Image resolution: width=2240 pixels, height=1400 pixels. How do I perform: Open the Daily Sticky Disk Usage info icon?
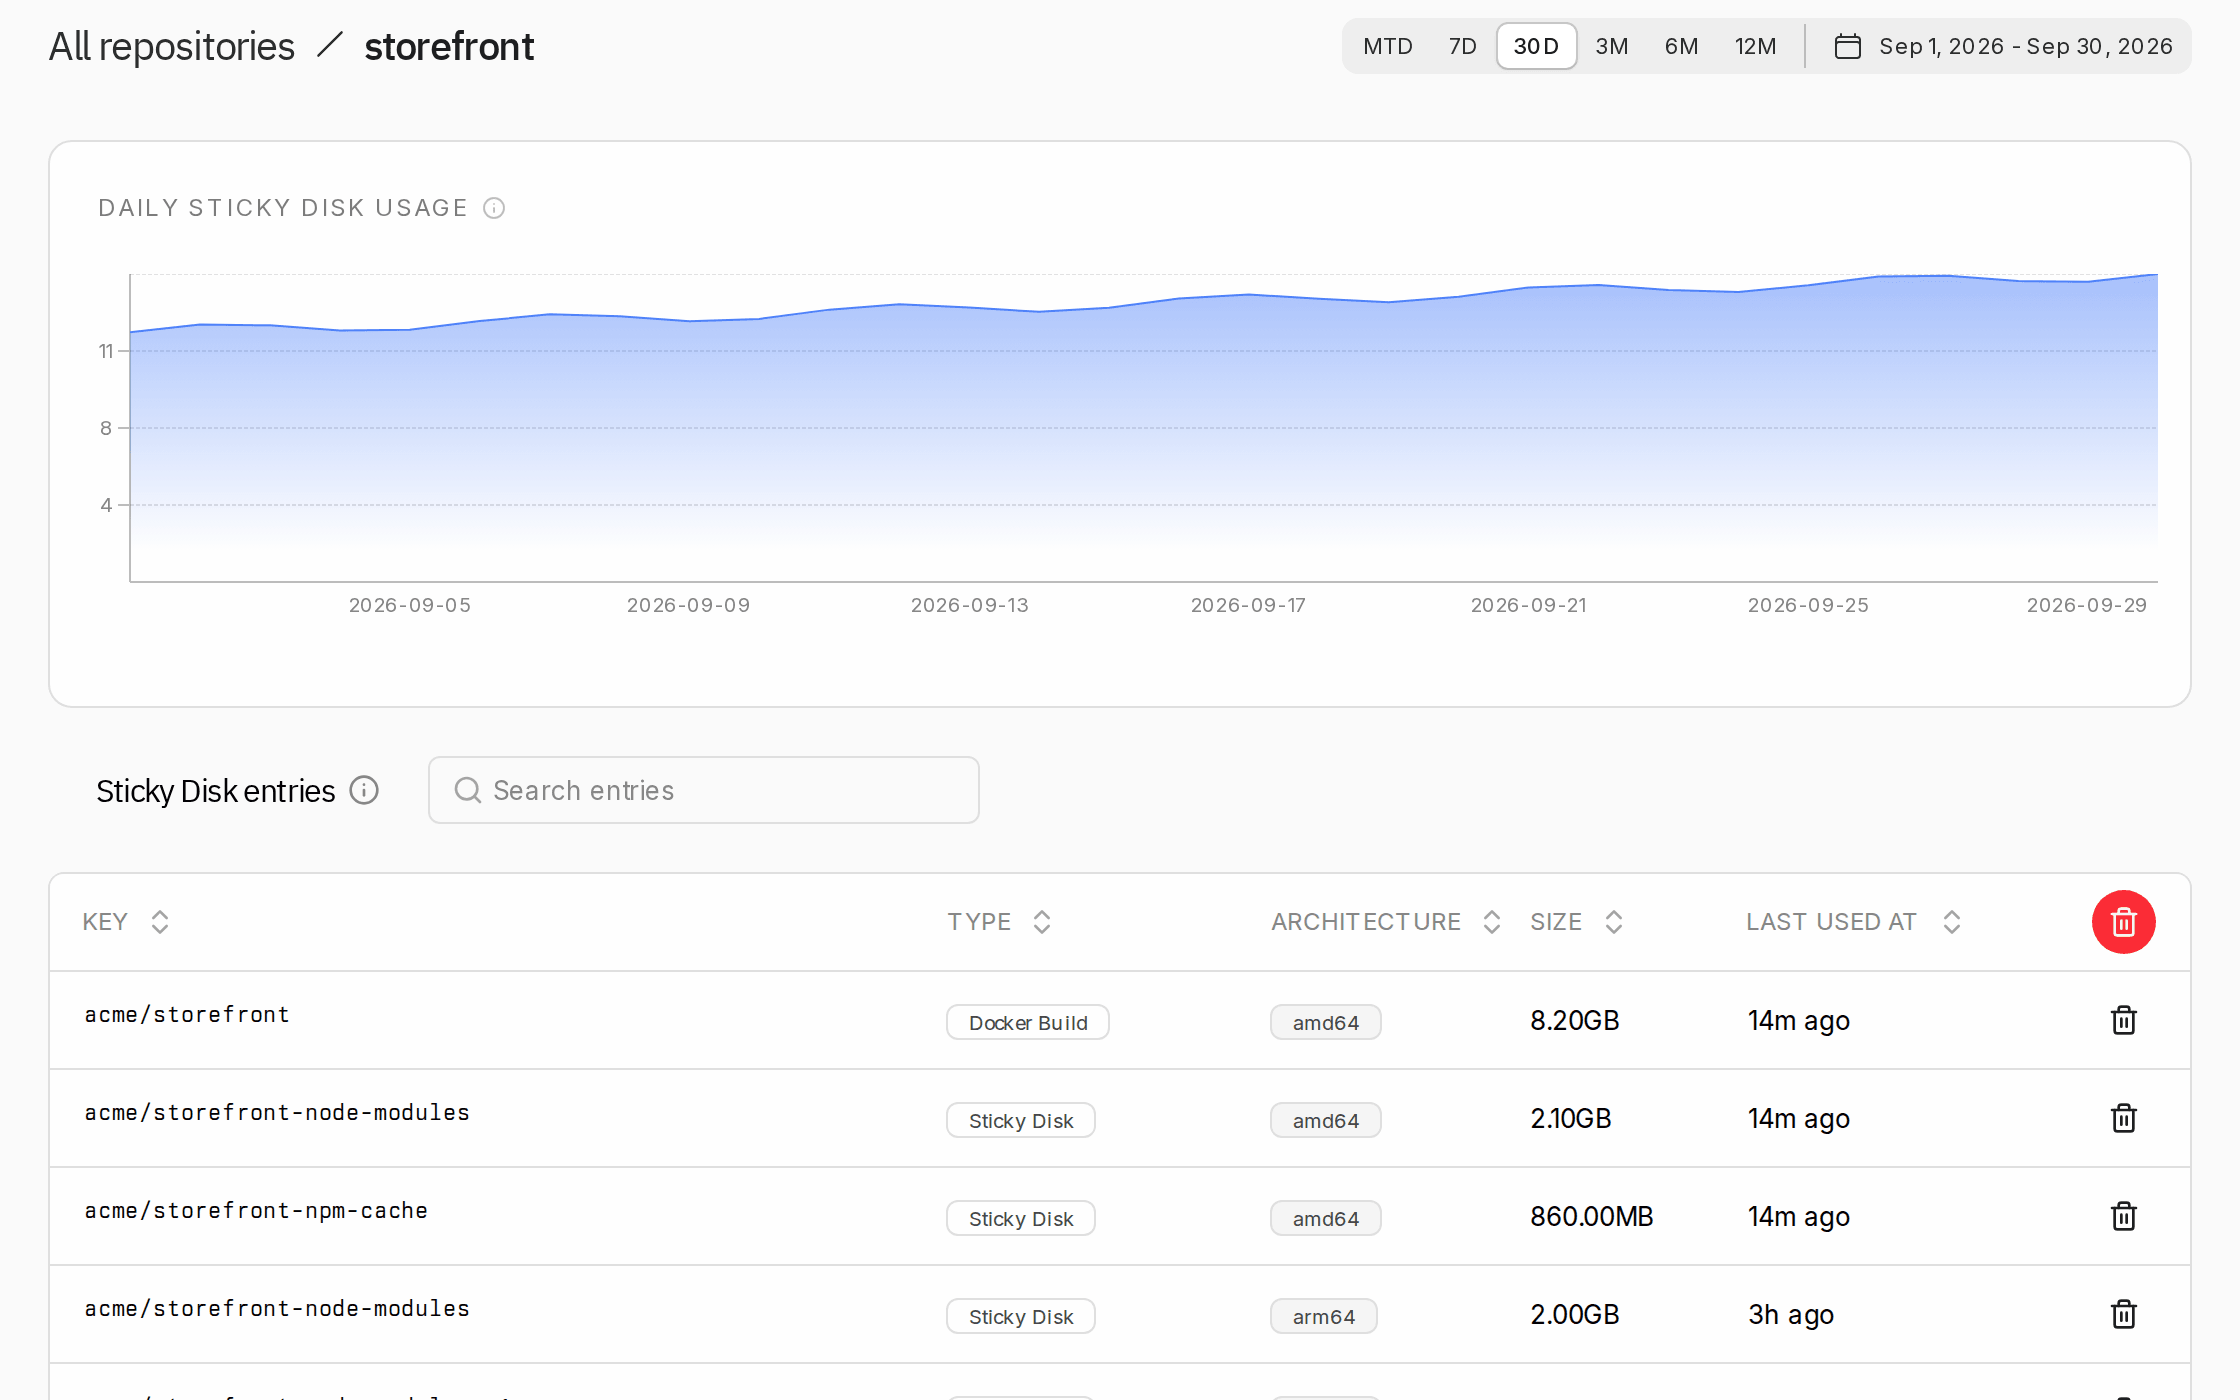[494, 208]
